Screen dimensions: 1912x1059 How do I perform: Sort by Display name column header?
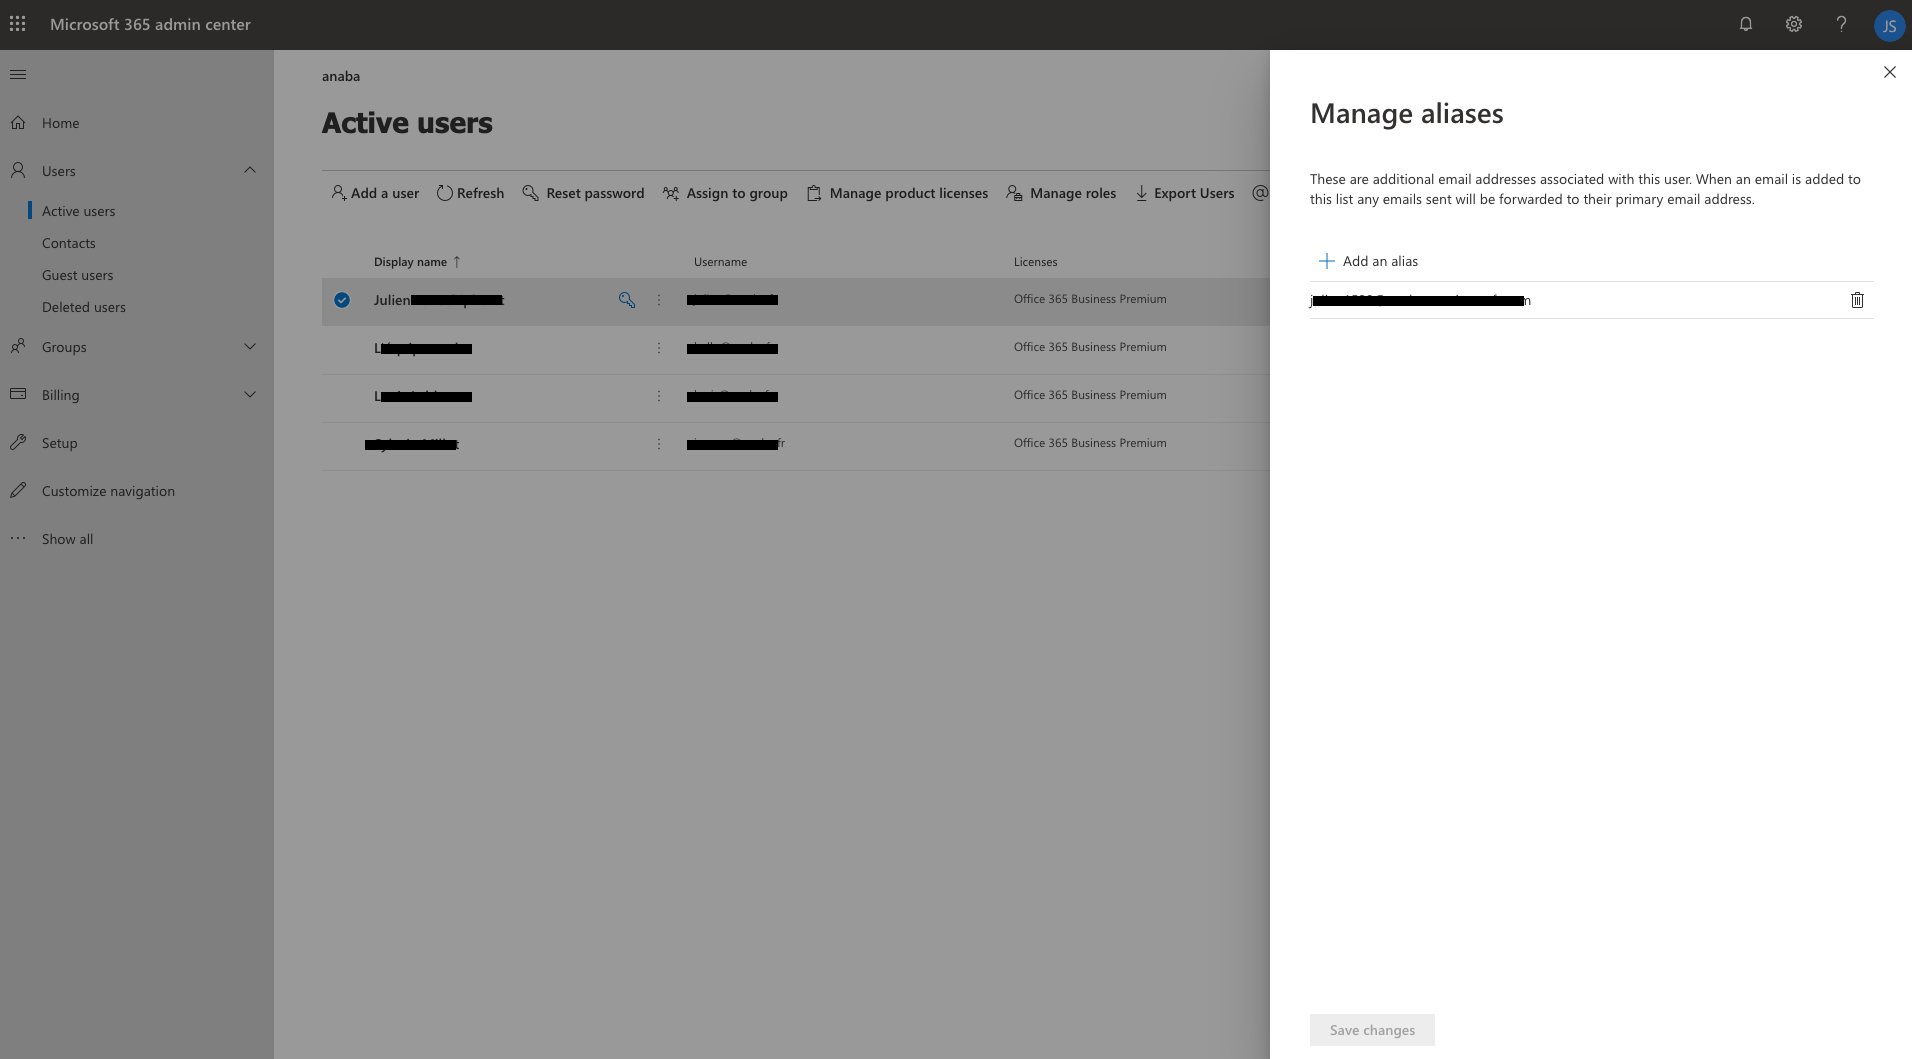(417, 262)
